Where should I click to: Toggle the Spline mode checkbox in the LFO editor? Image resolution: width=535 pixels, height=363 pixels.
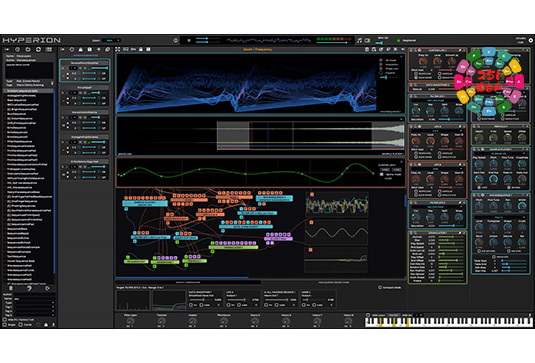pyautogui.click(x=382, y=174)
